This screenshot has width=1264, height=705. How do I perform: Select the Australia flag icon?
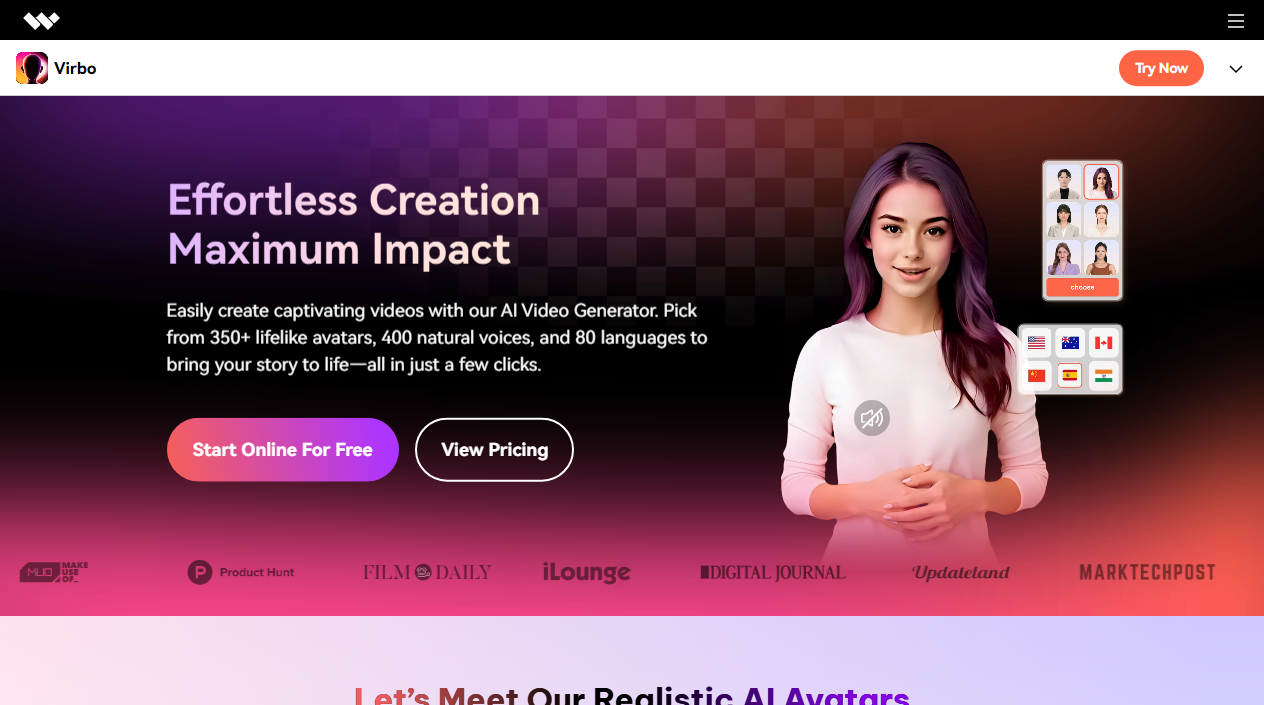[x=1070, y=343]
